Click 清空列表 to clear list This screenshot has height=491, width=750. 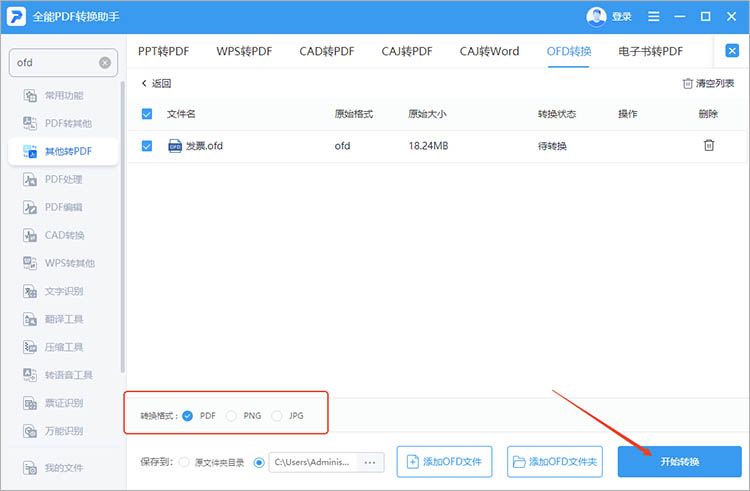point(708,84)
